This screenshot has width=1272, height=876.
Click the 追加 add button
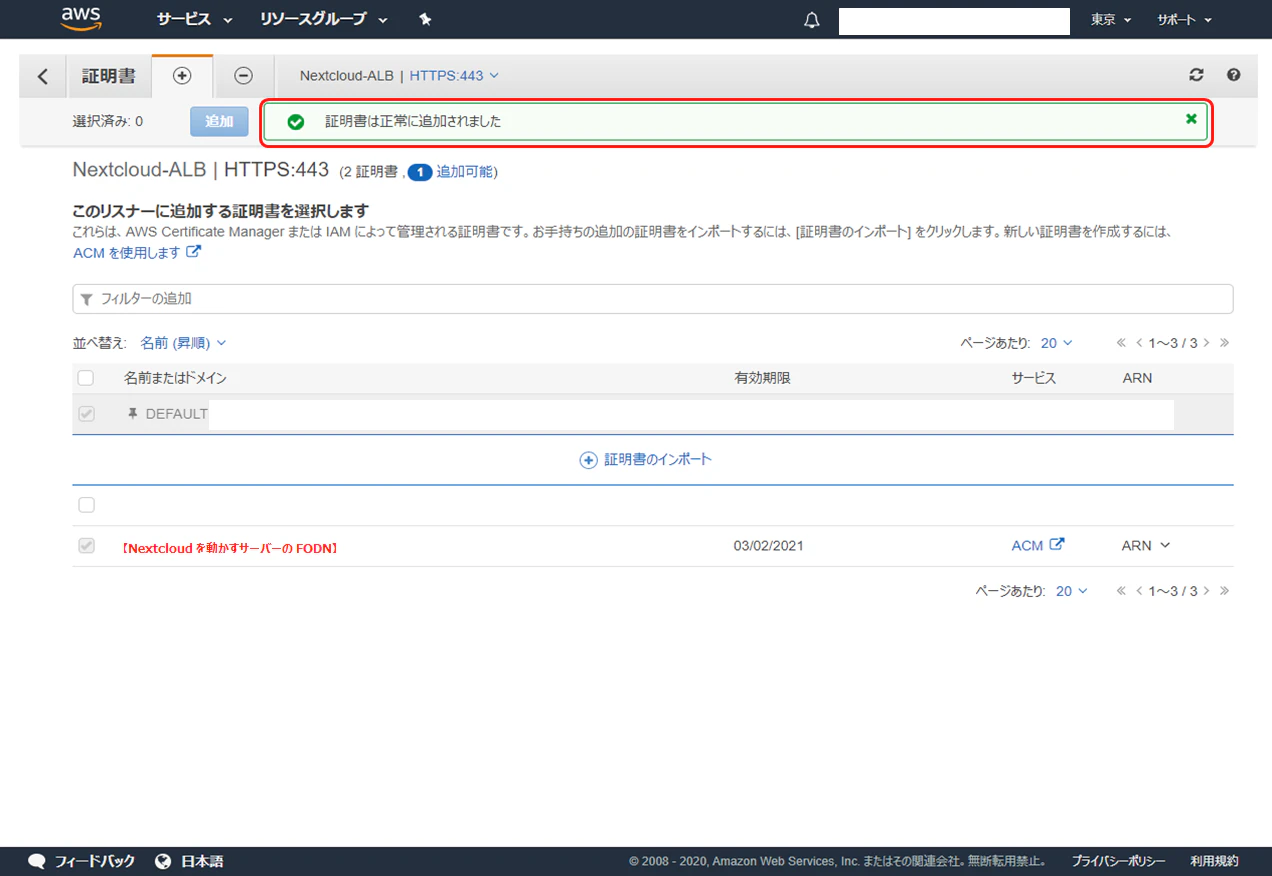[219, 121]
